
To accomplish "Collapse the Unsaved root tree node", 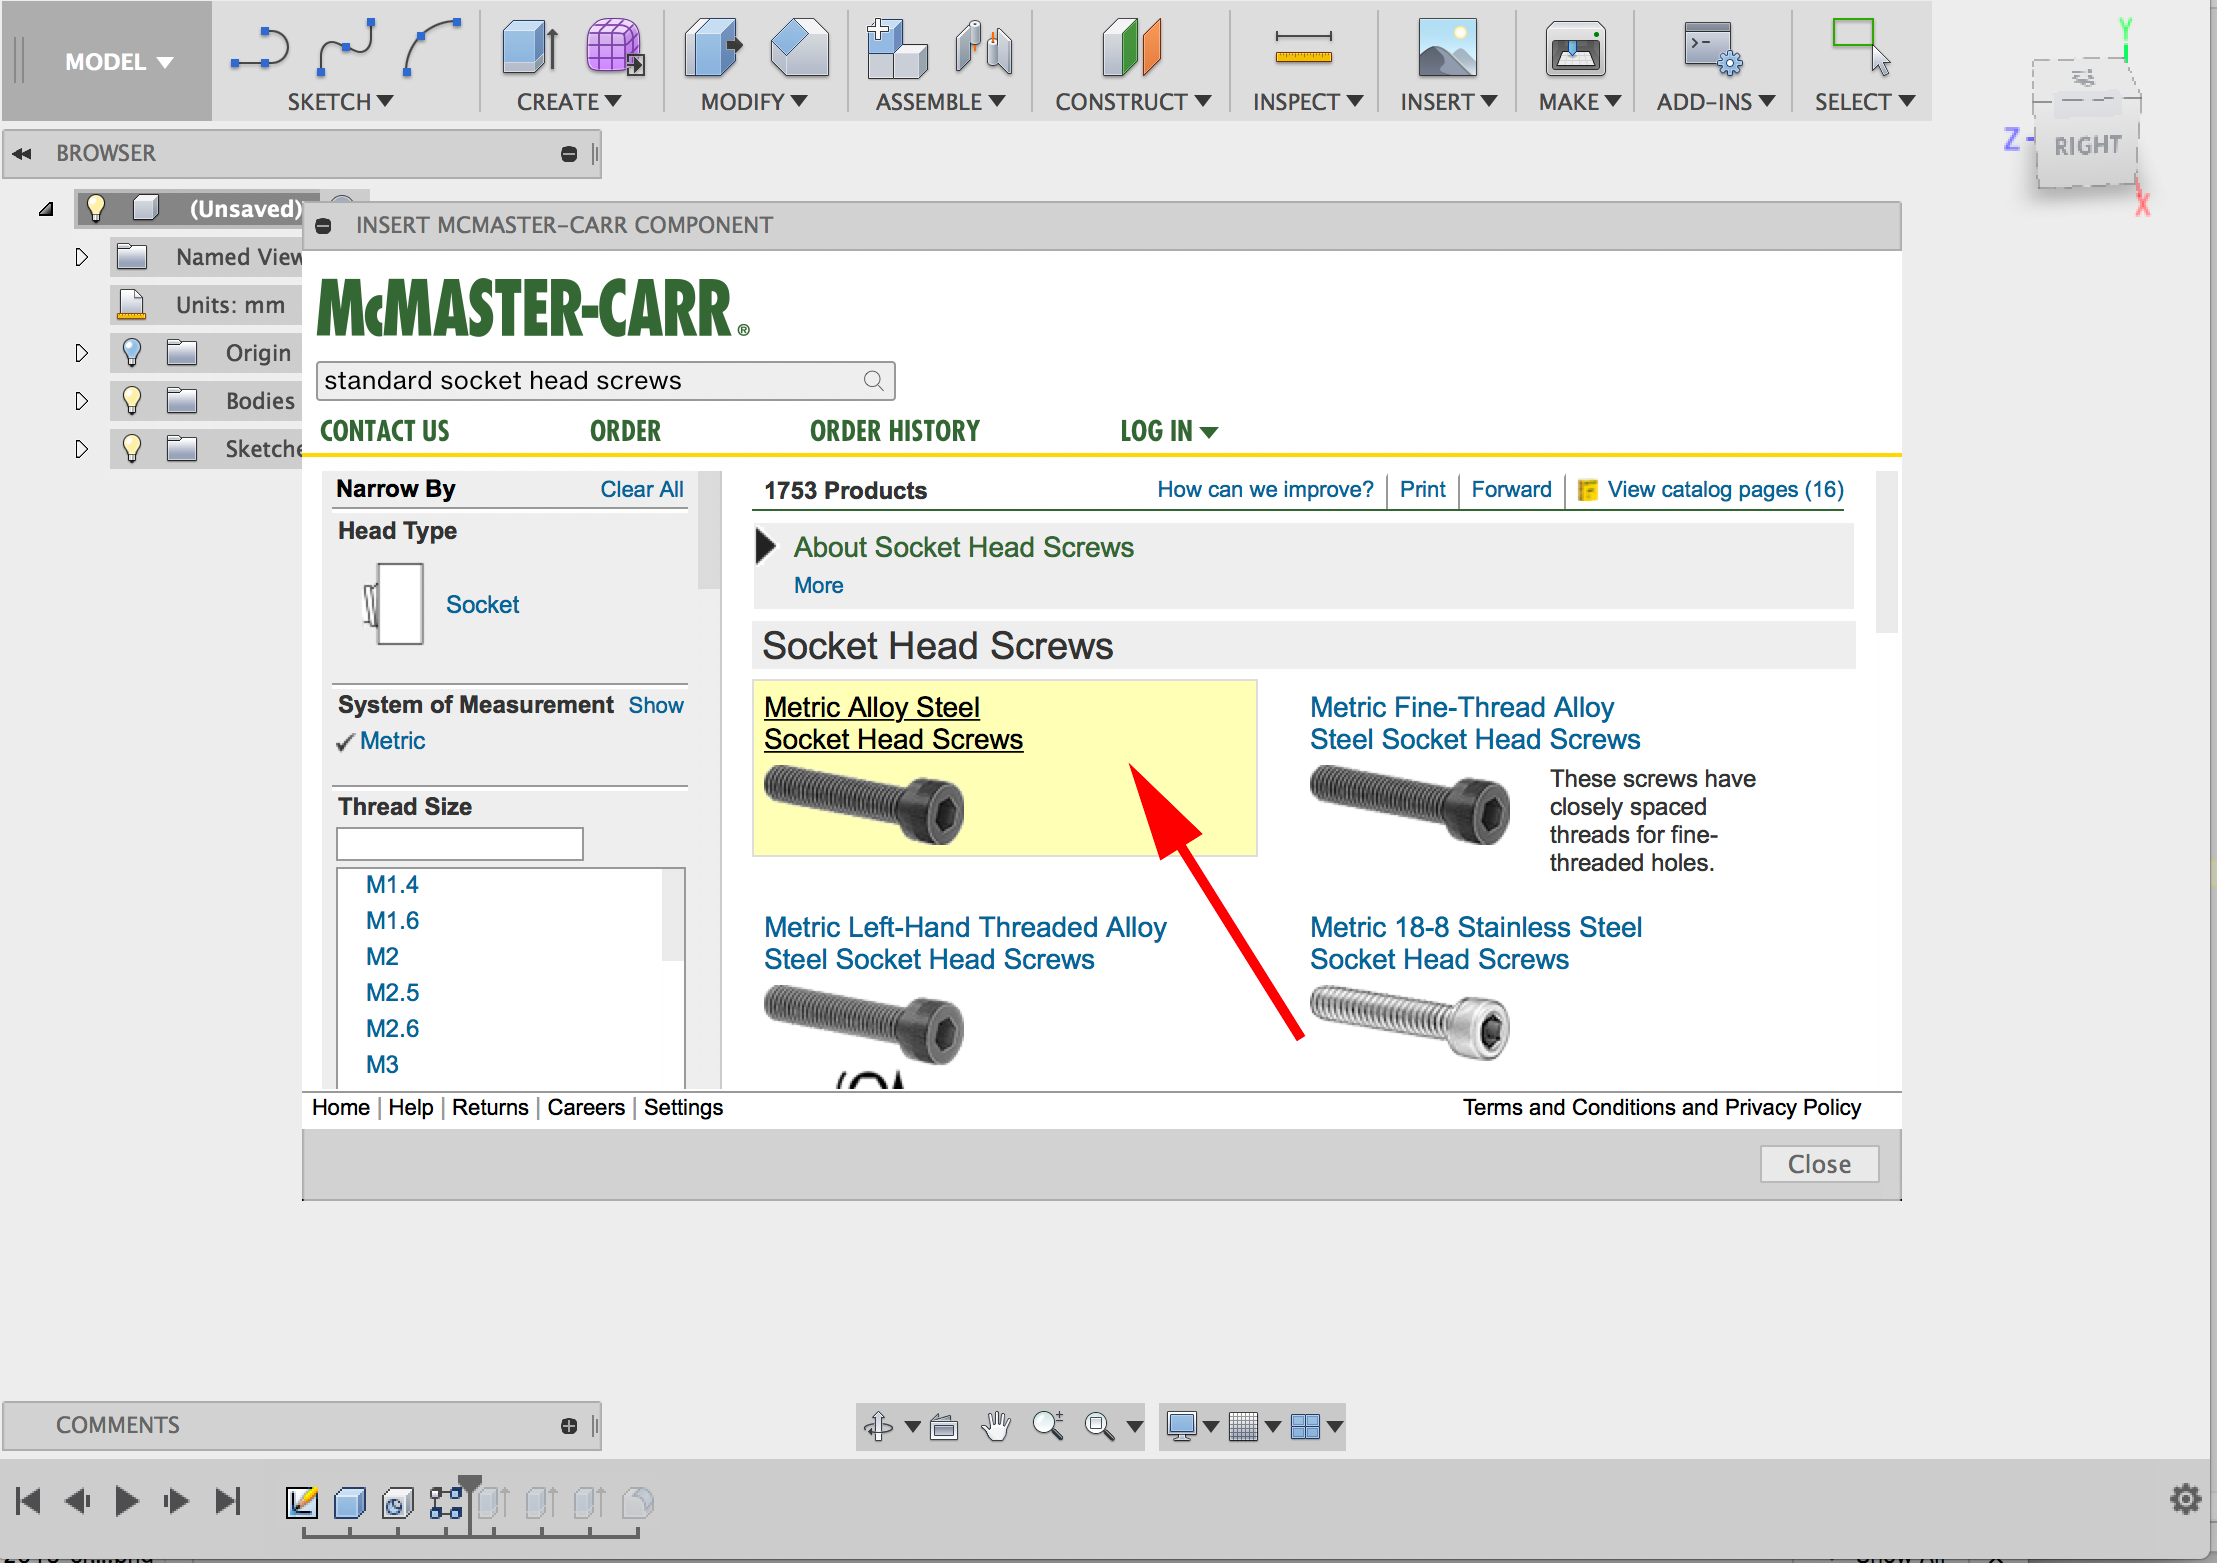I will coord(46,209).
